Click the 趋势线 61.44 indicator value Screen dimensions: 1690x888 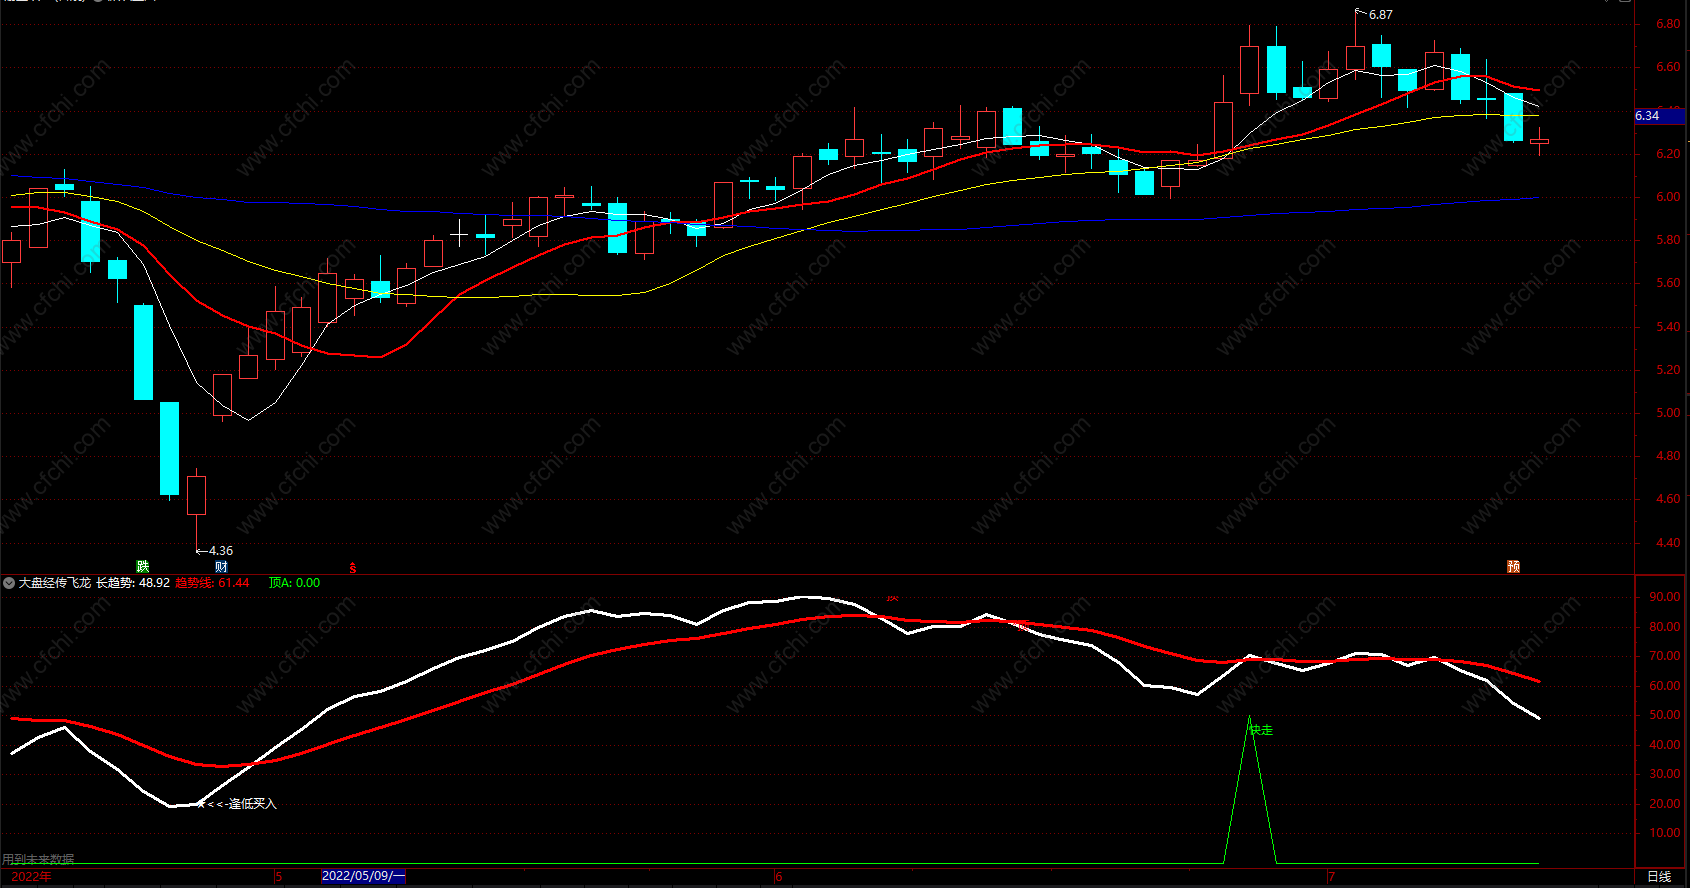[212, 583]
